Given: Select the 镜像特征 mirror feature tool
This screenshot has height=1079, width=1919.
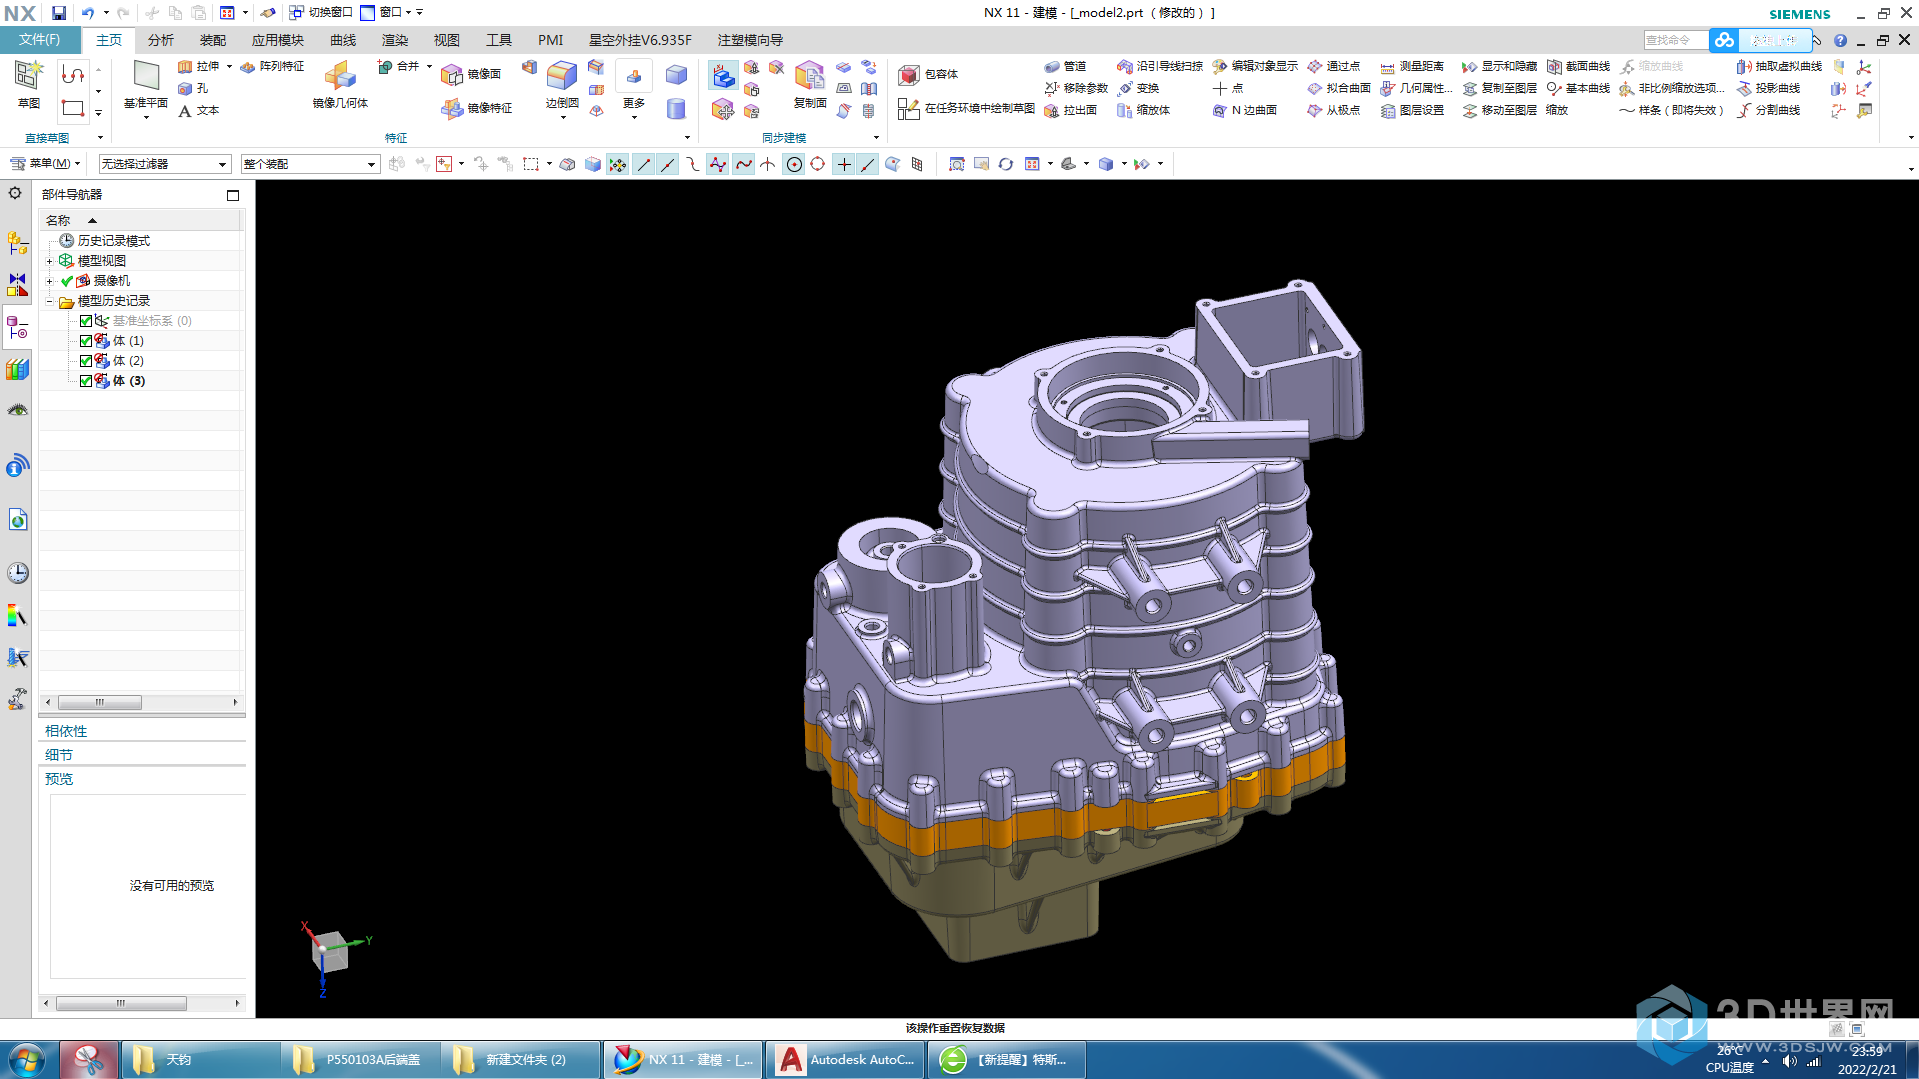Looking at the screenshot, I should (477, 108).
